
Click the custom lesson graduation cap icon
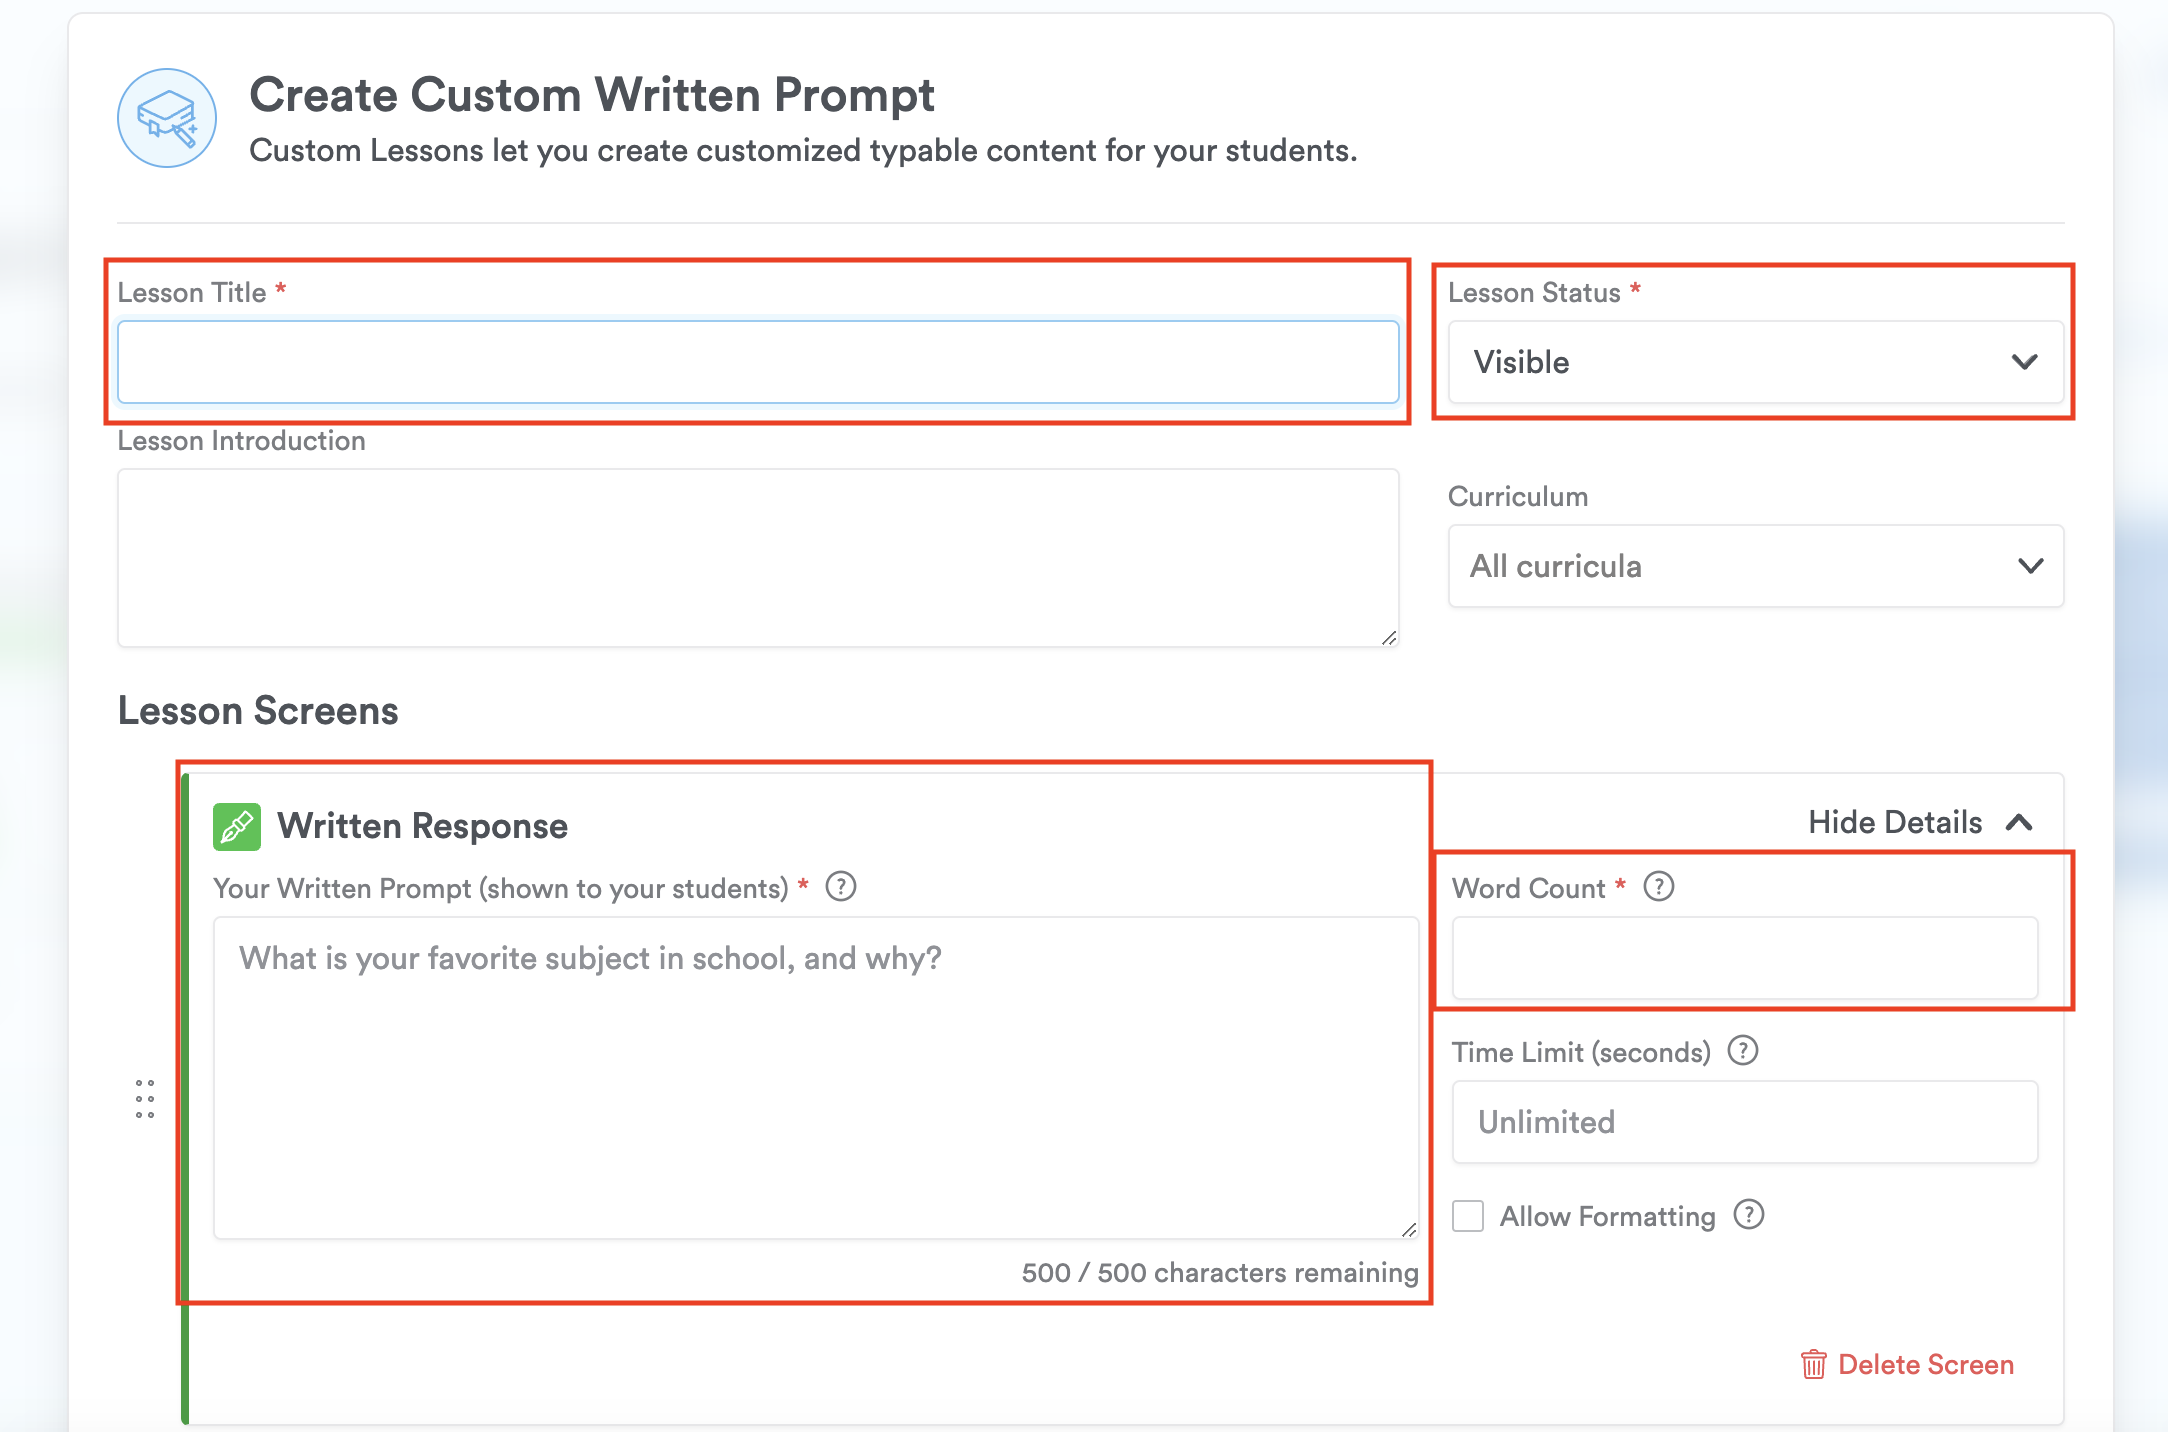tap(167, 118)
